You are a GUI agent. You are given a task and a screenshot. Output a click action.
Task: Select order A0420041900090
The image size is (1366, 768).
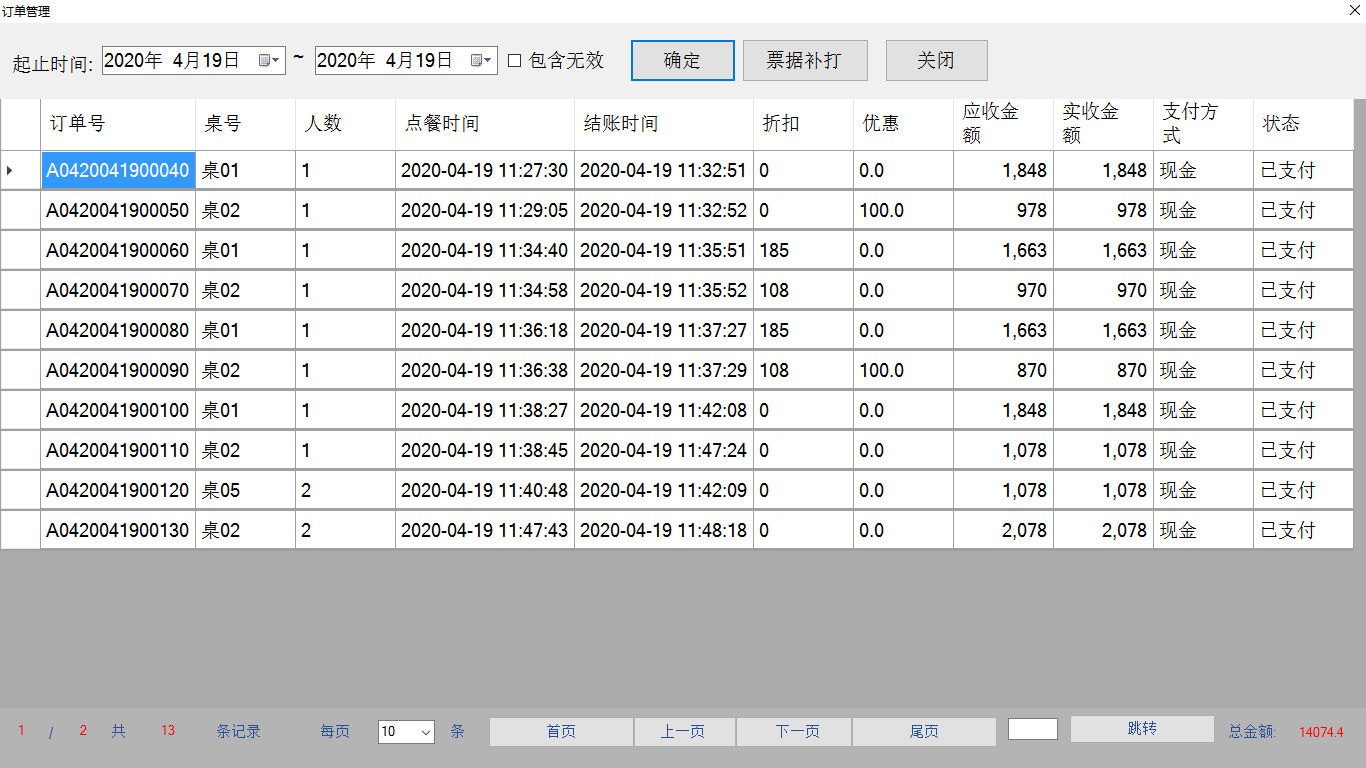click(118, 371)
